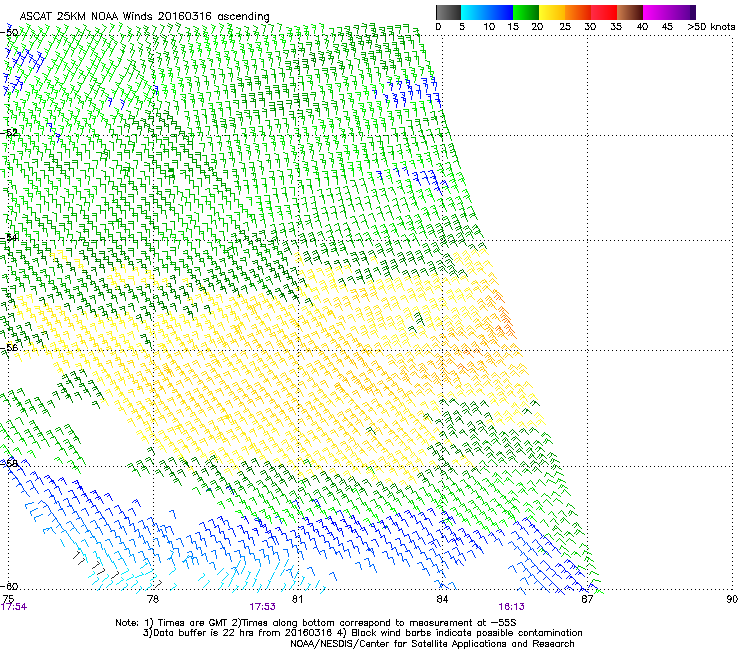This screenshot has width=740, height=650.
Task: Click the purple '17:54' pass time
Action: [14, 607]
